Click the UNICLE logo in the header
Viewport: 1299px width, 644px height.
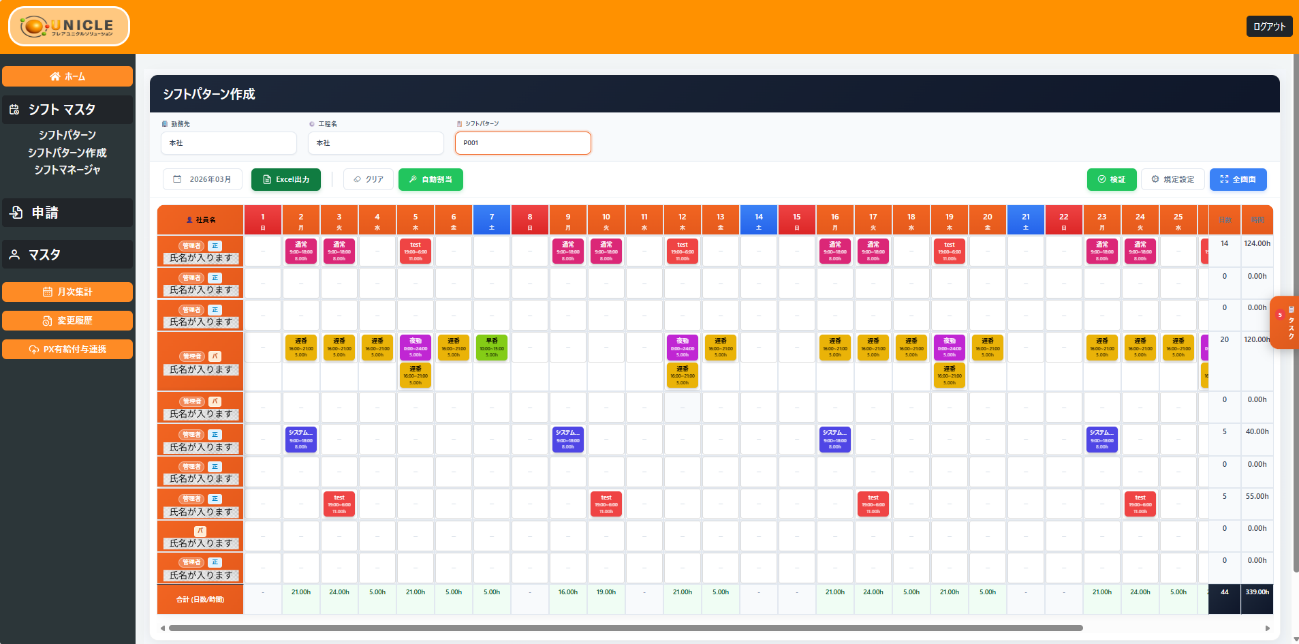(69, 26)
